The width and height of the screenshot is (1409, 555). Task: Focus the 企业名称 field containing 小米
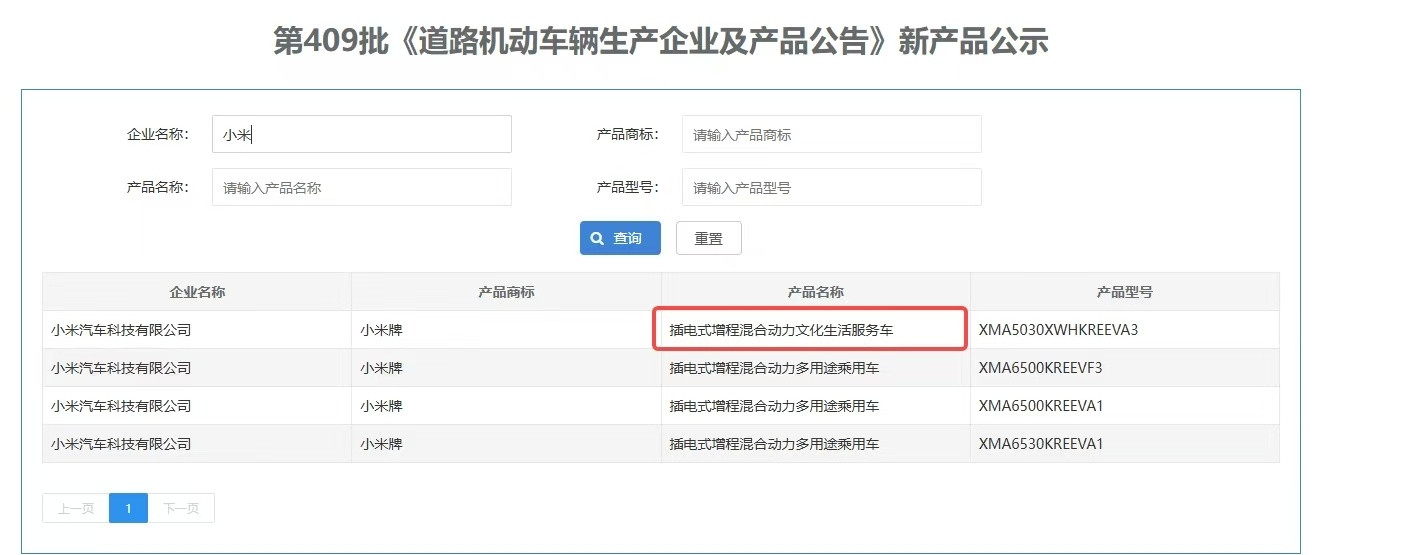click(362, 134)
